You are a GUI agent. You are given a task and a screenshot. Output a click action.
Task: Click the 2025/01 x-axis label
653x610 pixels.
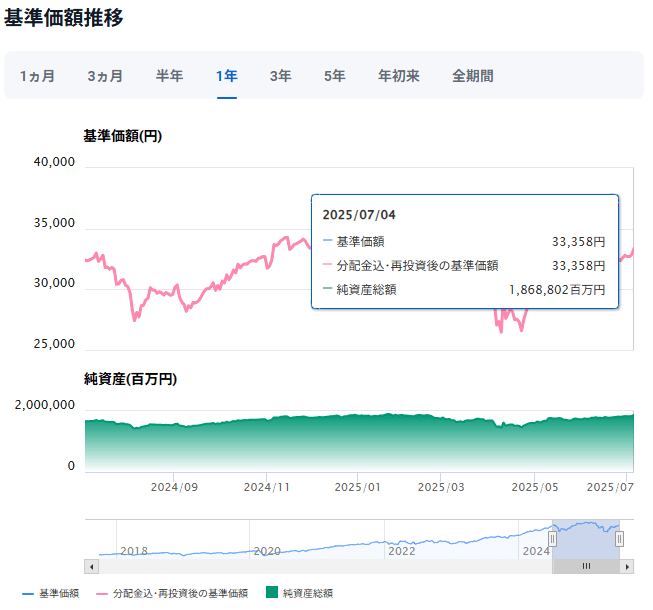(357, 487)
